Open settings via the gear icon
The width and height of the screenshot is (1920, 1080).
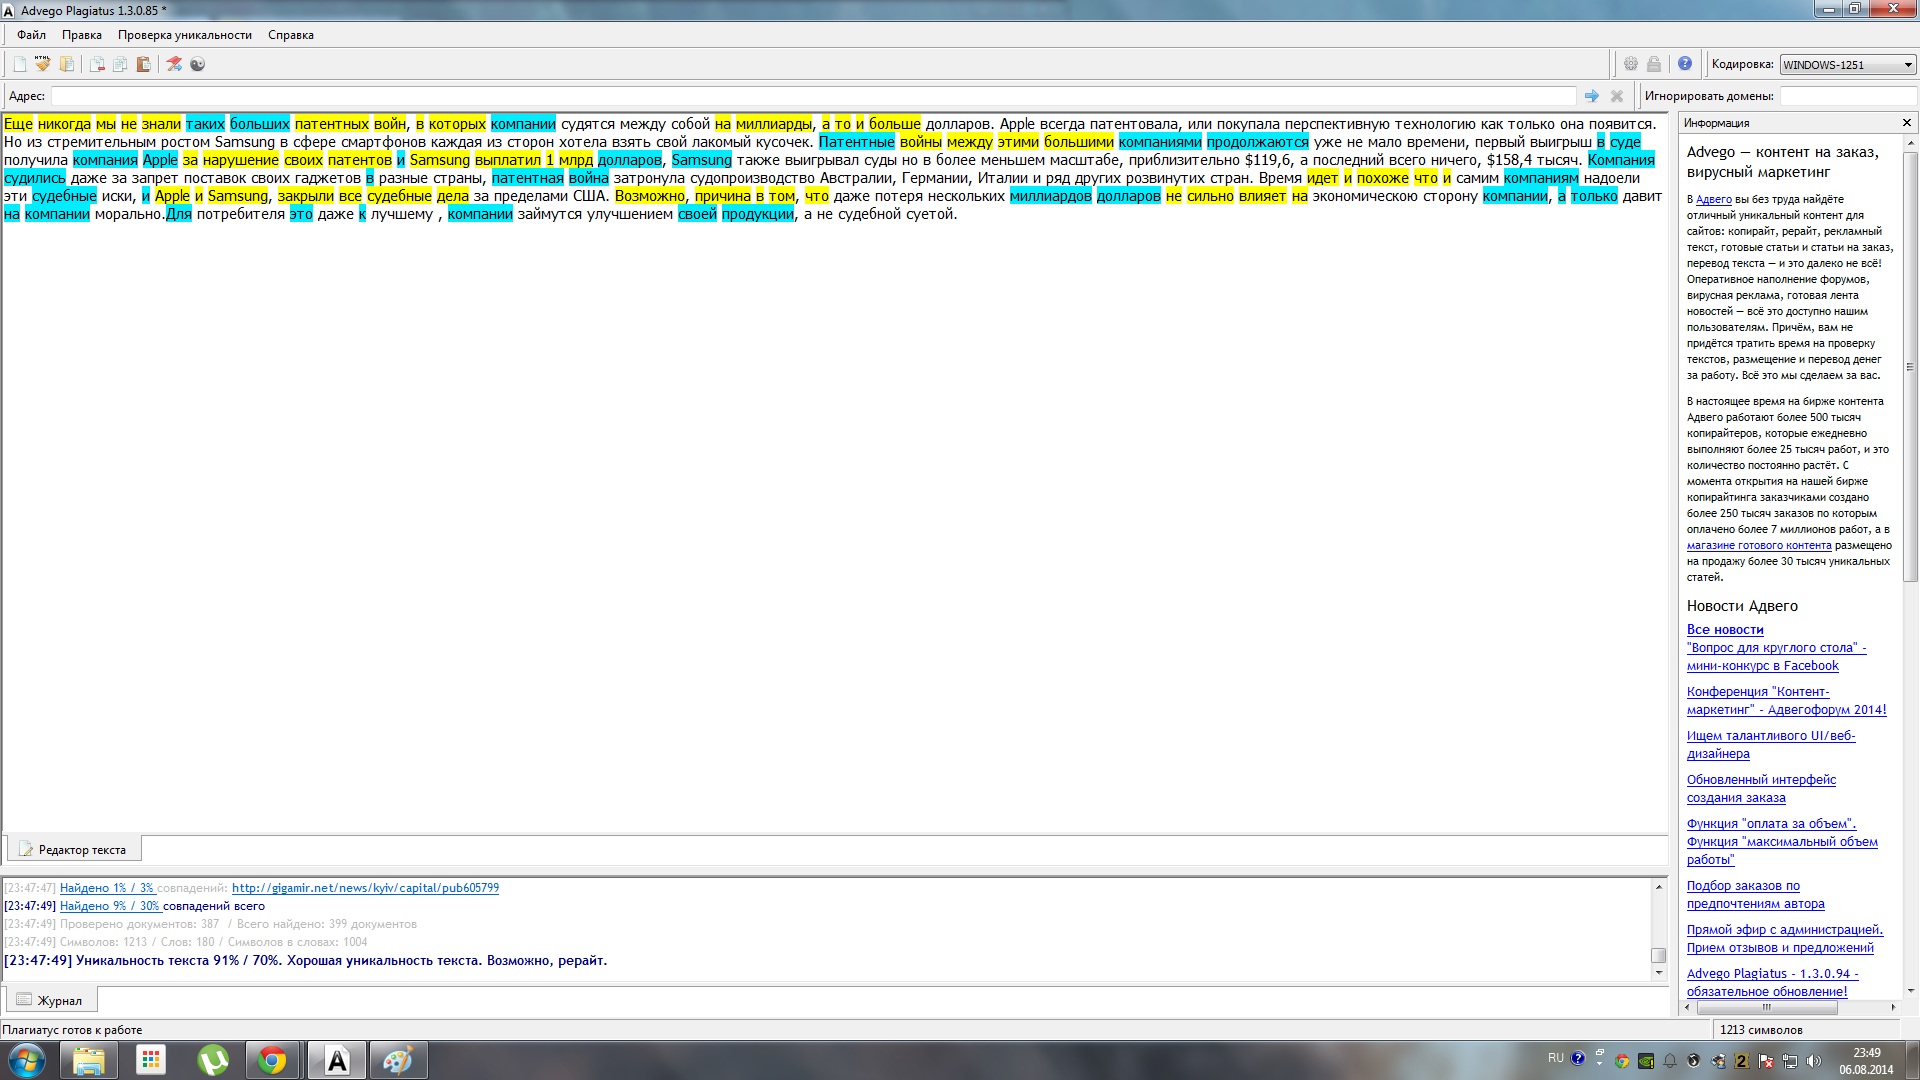(x=1631, y=64)
